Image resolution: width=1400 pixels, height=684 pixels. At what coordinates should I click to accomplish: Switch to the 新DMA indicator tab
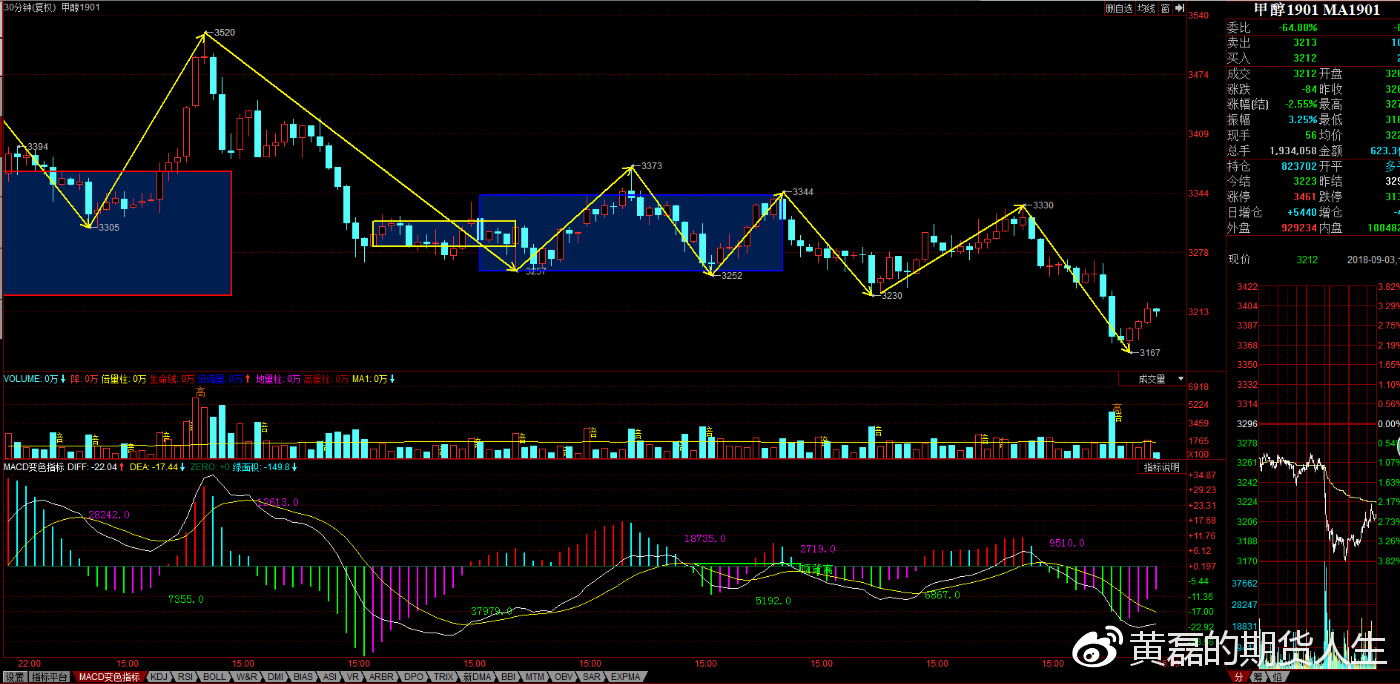click(477, 677)
